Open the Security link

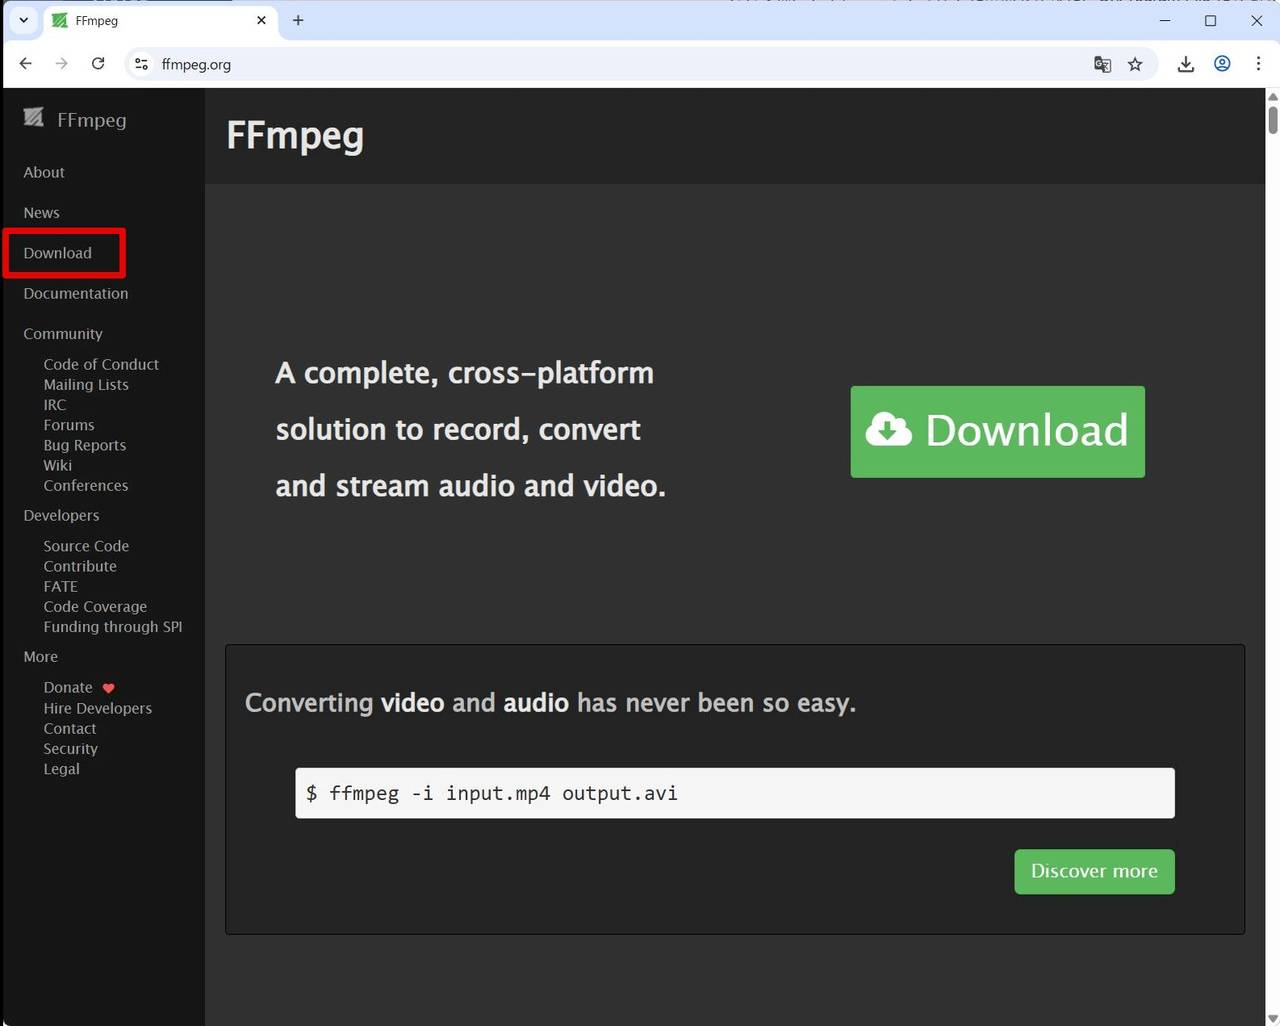(x=71, y=748)
